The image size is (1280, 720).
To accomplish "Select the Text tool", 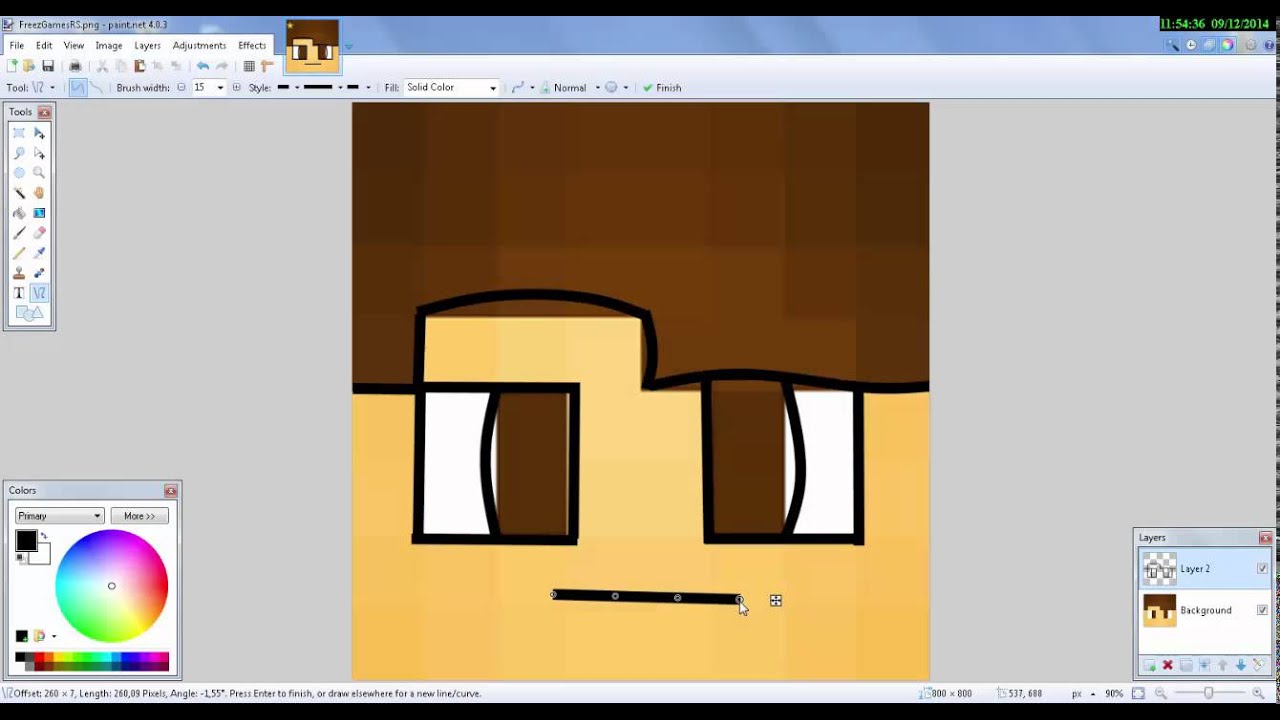I will point(19,293).
